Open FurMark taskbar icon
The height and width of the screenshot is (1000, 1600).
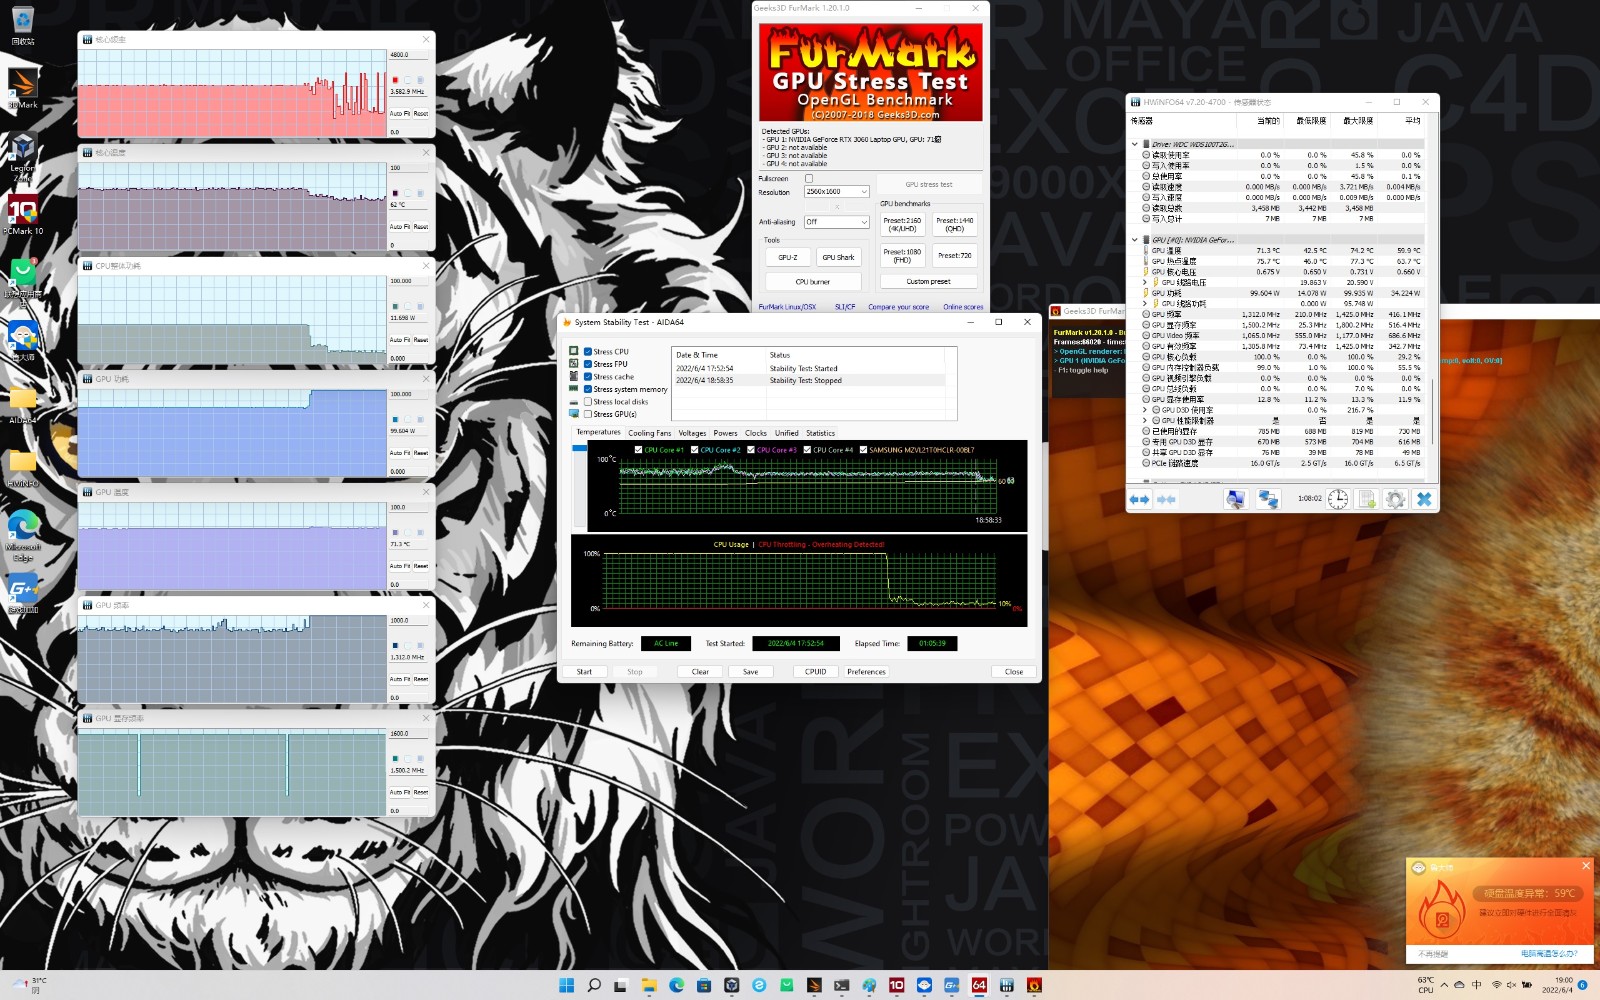(x=1034, y=985)
